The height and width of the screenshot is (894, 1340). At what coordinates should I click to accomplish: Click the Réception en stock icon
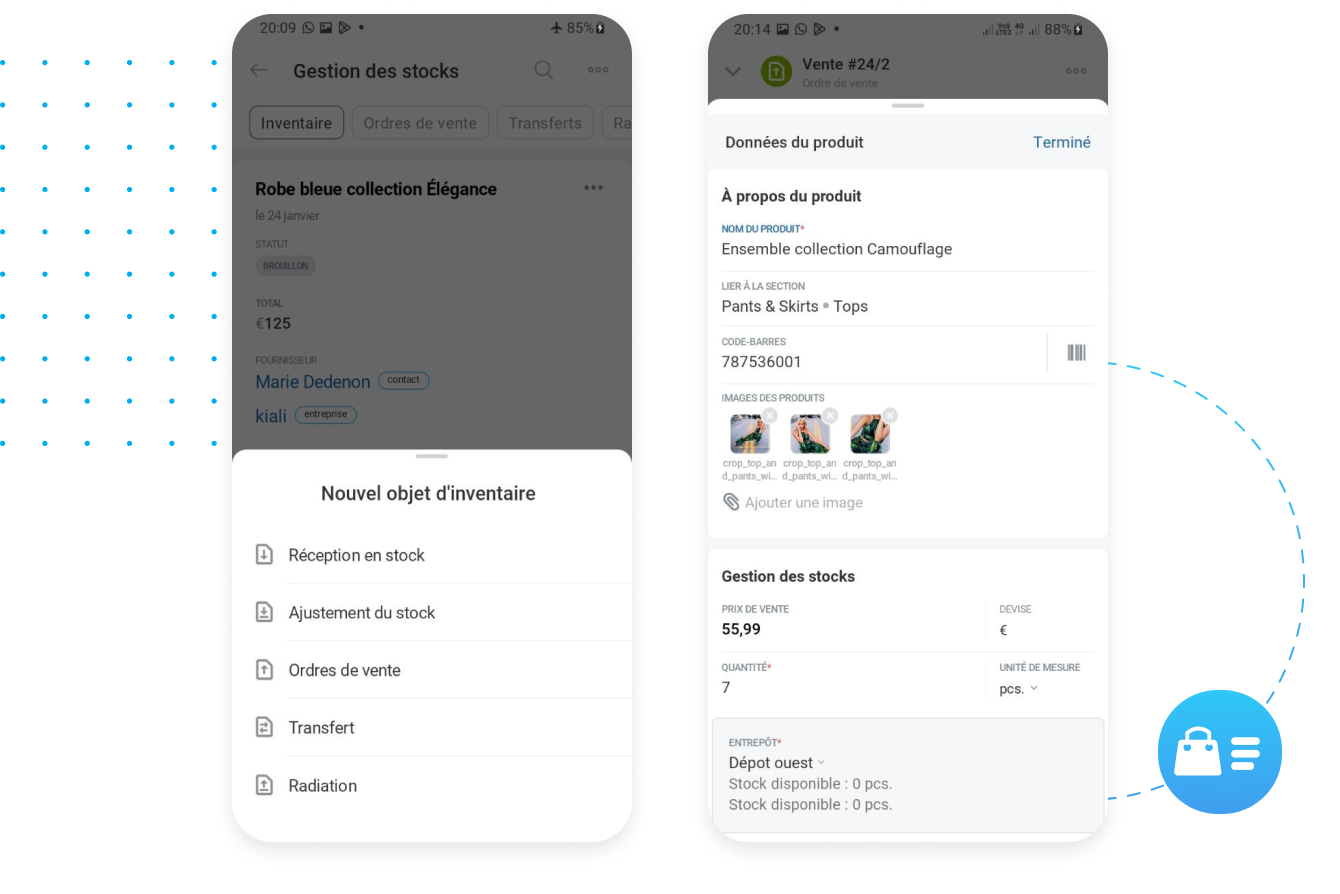[x=264, y=554]
